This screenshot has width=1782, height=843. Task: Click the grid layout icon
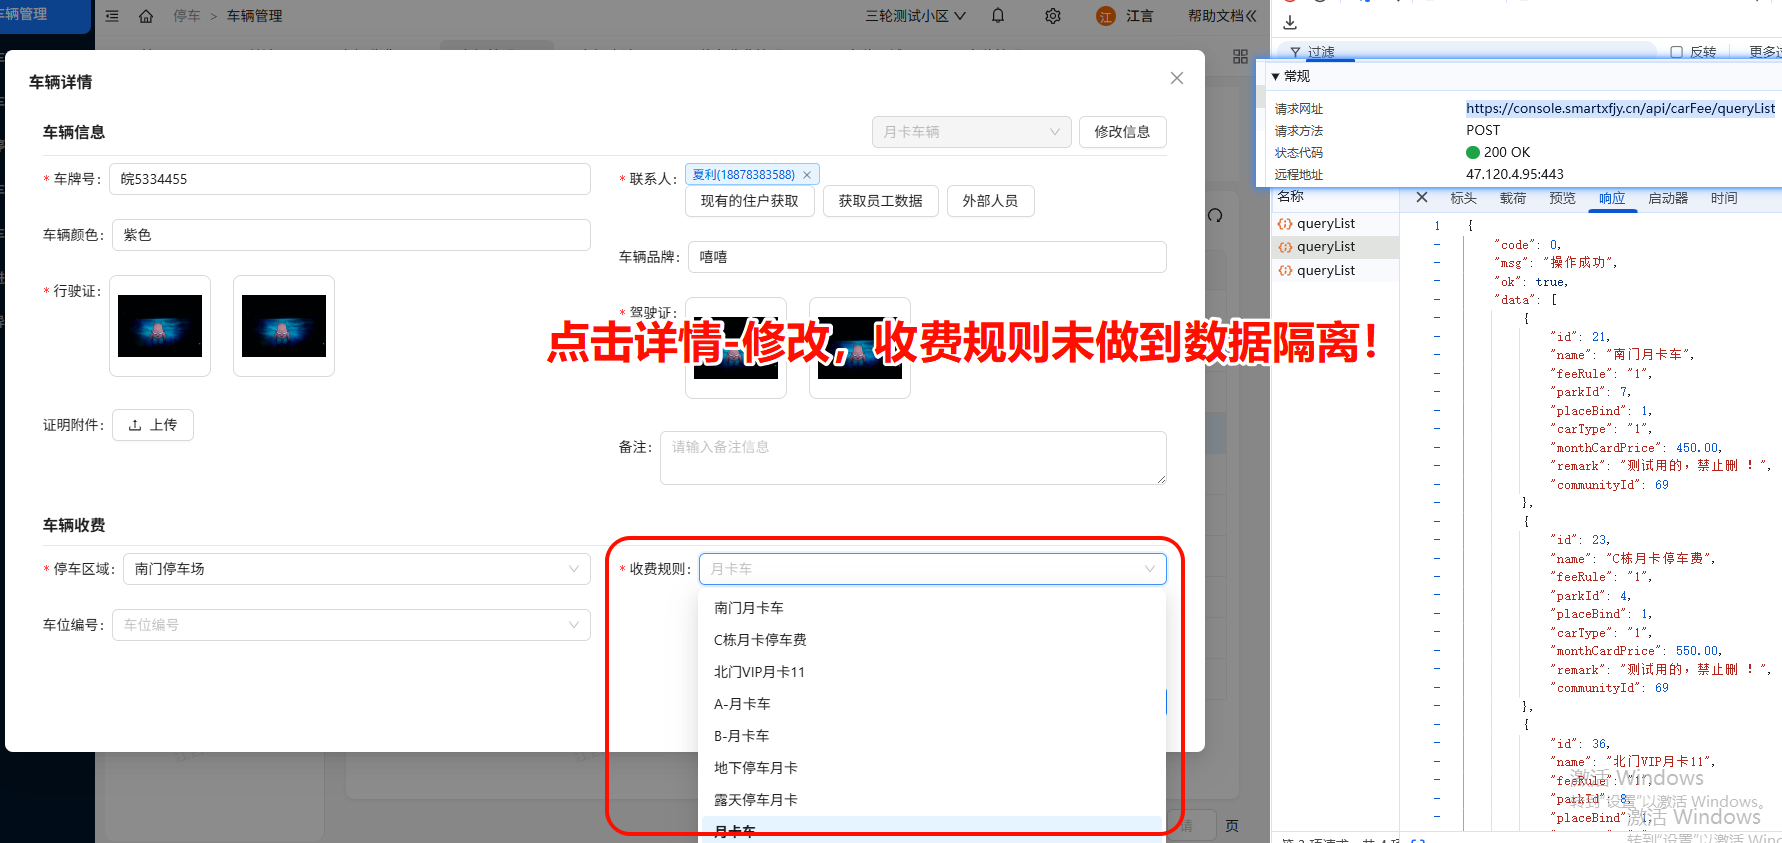[x=1240, y=57]
